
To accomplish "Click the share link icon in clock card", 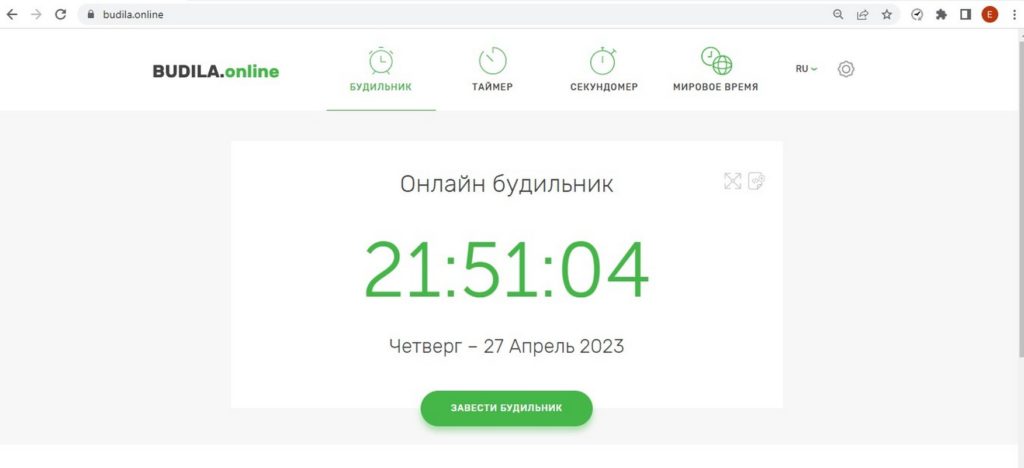I will click(756, 181).
